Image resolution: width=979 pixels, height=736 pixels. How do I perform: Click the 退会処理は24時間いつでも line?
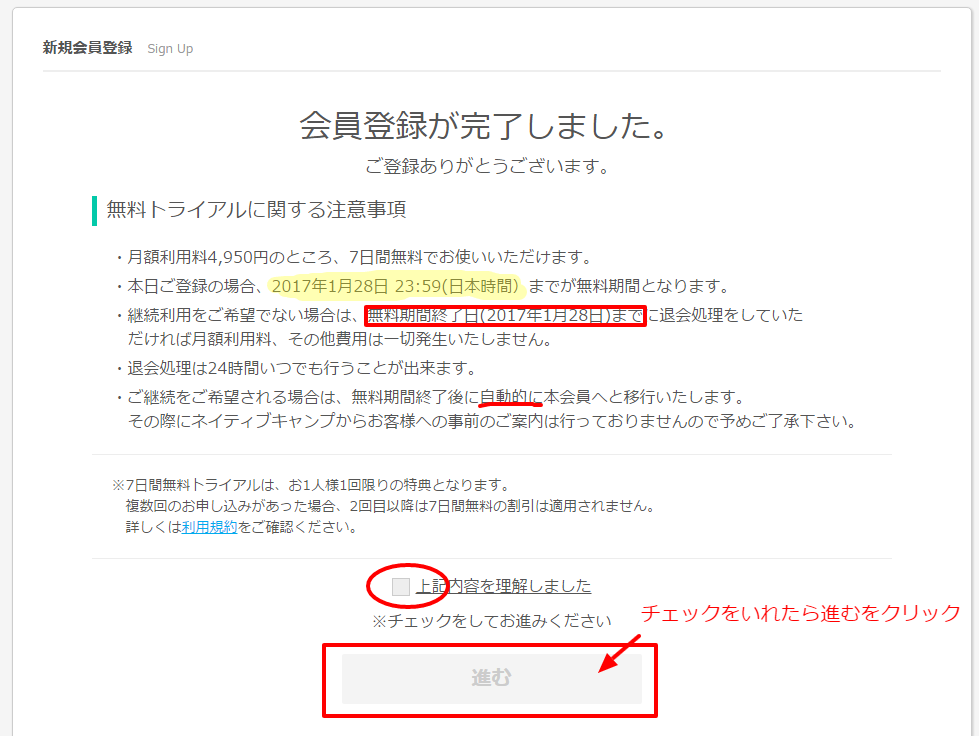click(296, 368)
